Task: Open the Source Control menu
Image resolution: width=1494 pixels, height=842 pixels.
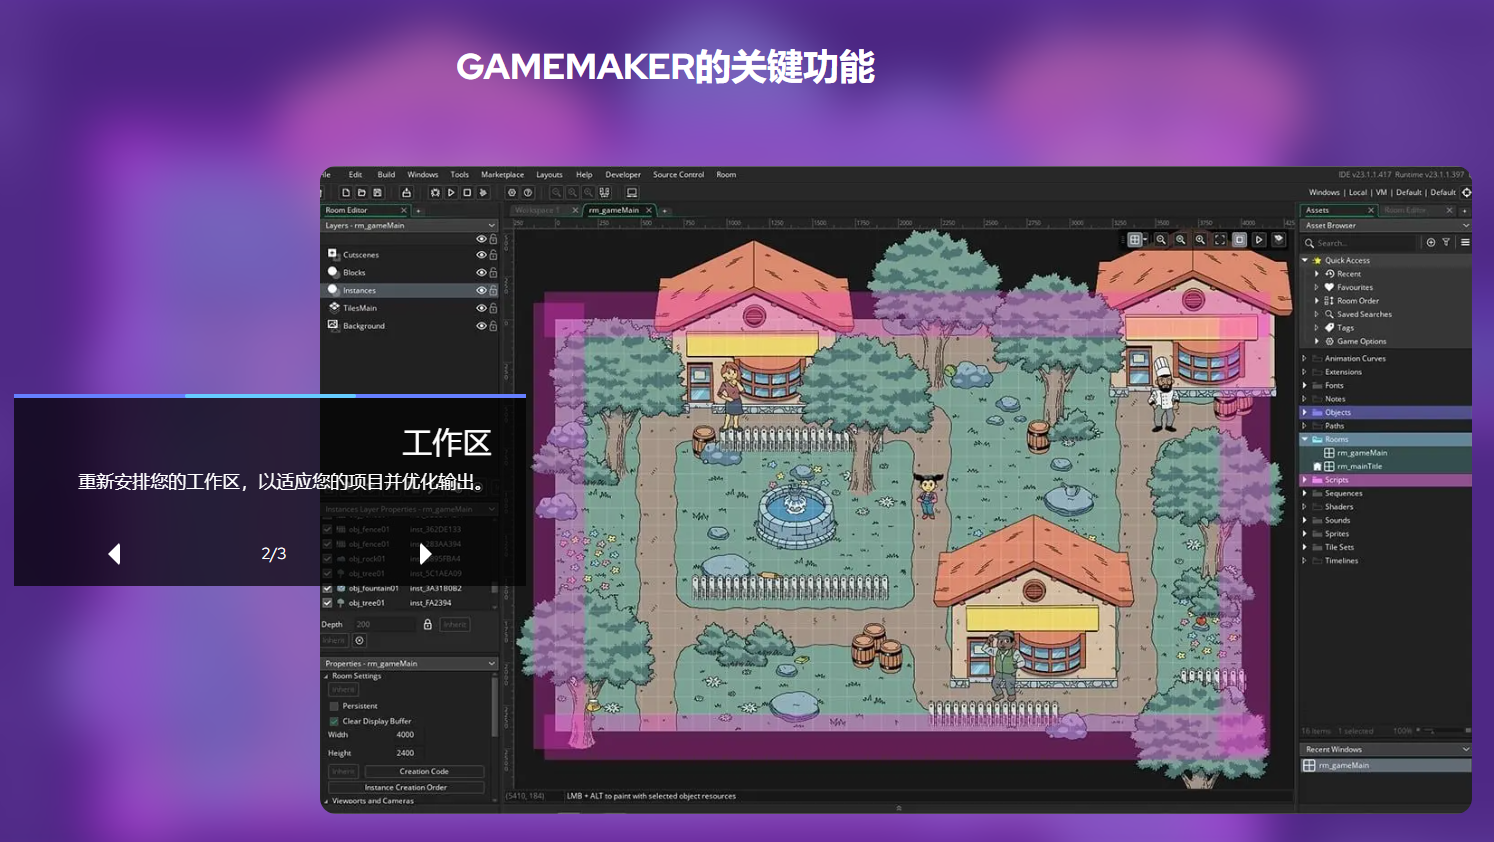Action: click(679, 175)
